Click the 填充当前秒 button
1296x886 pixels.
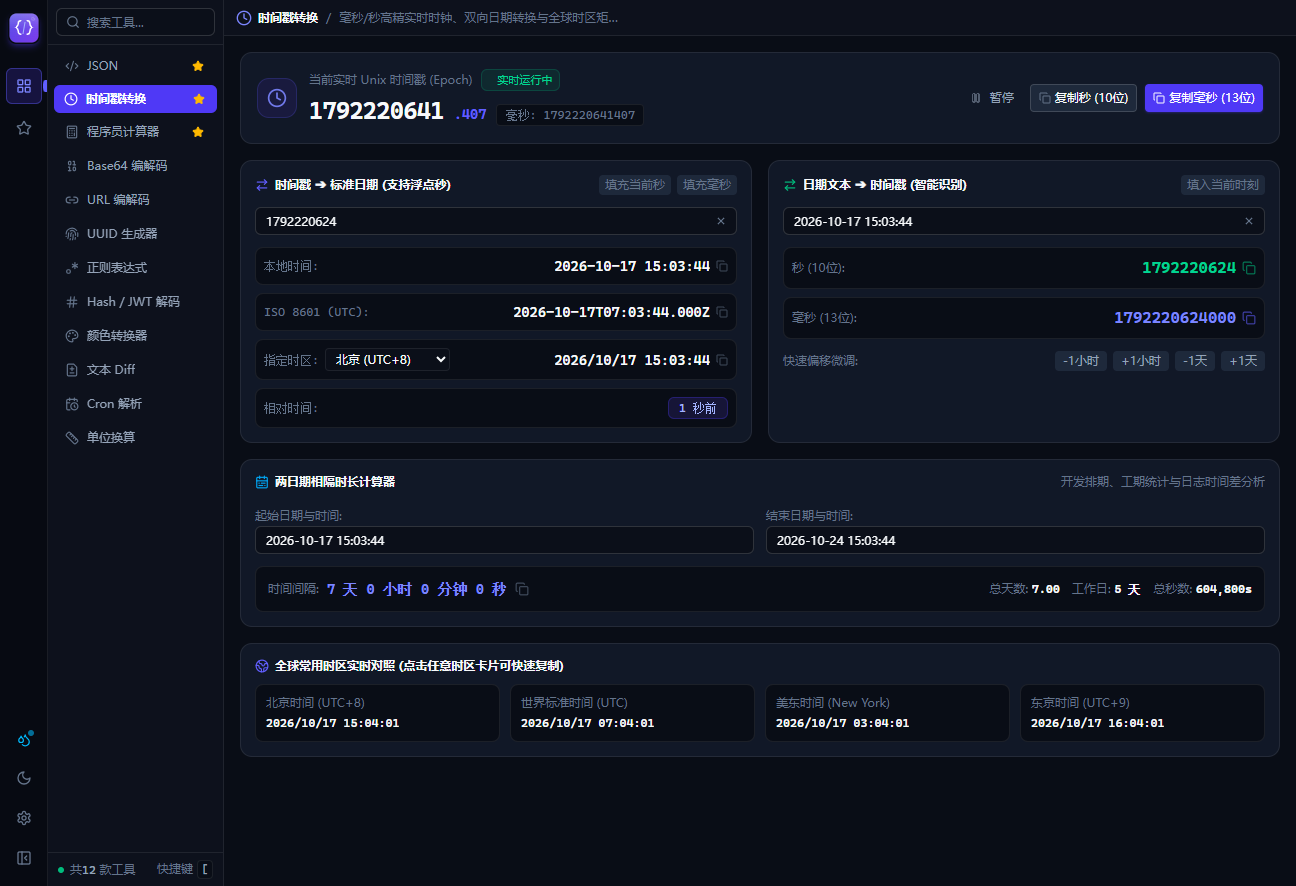pyautogui.click(x=635, y=185)
